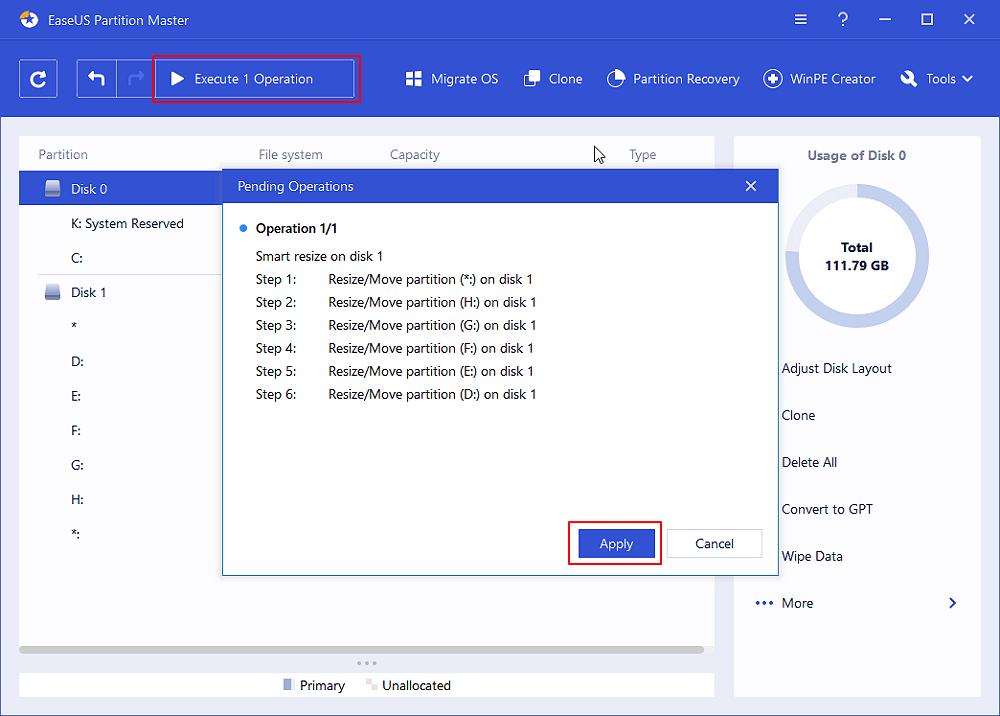Click the horizontal scrollbar under partition list

pyautogui.click(x=362, y=650)
